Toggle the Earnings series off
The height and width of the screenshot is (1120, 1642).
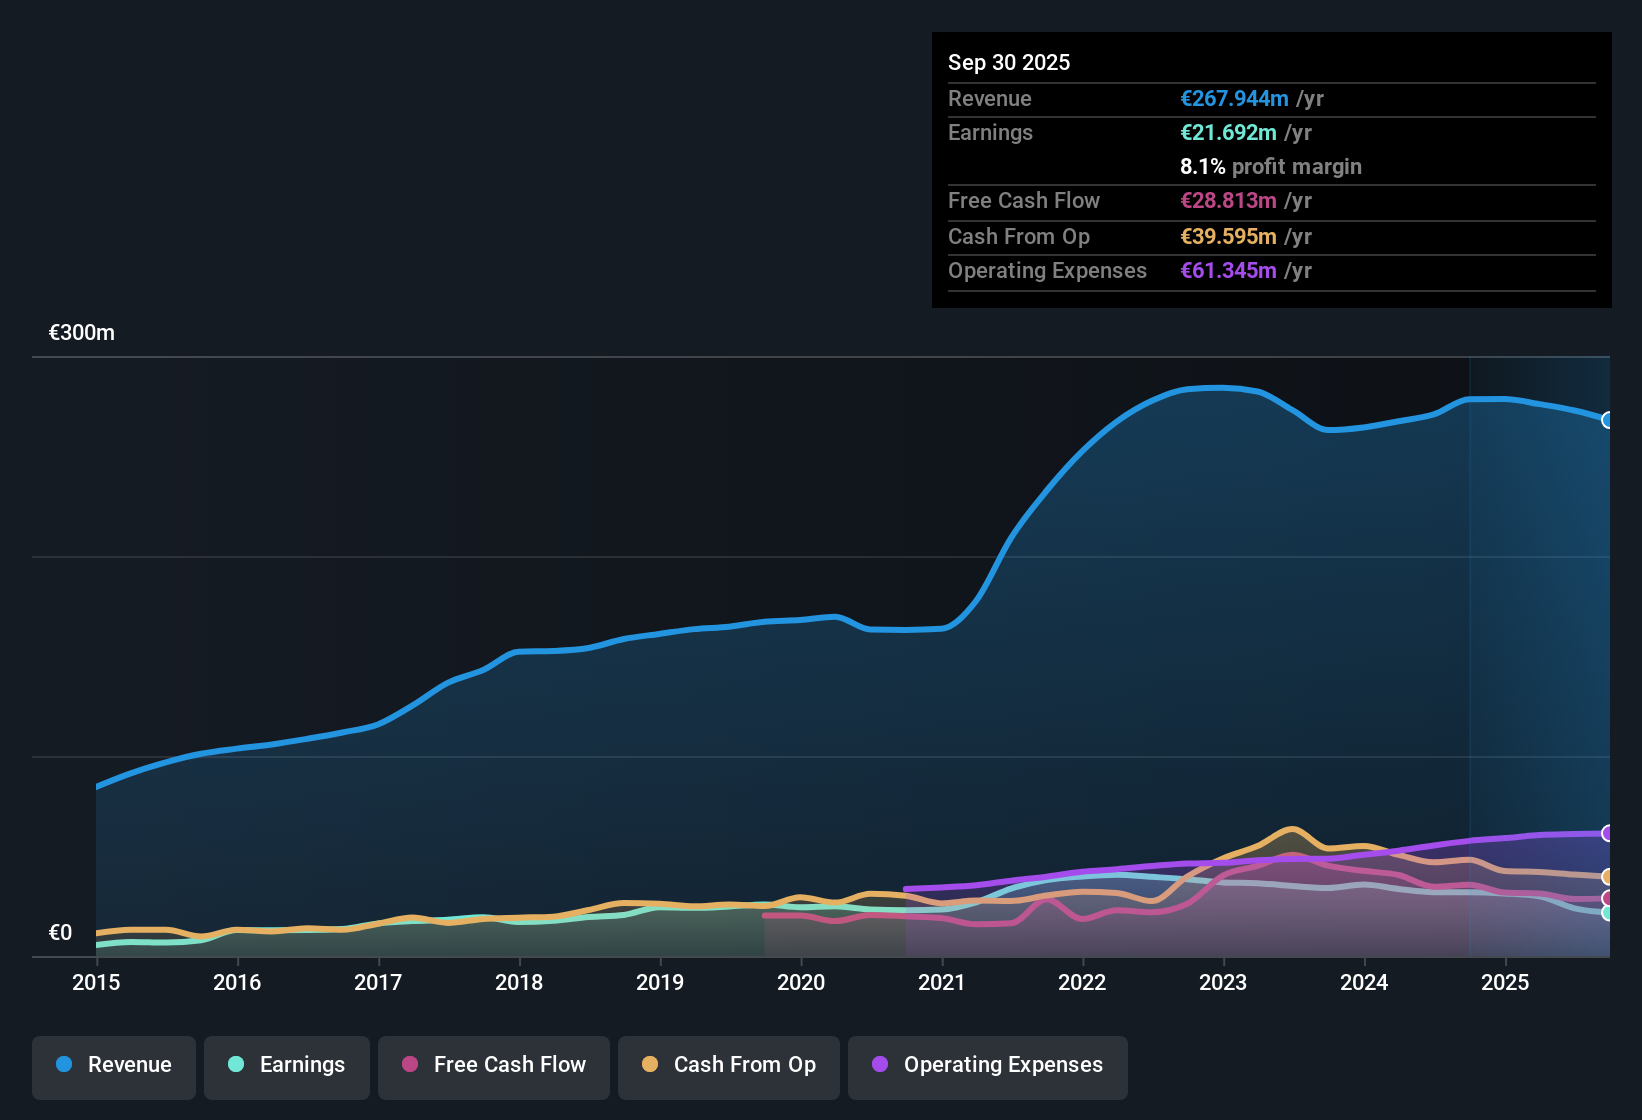[x=286, y=1067]
